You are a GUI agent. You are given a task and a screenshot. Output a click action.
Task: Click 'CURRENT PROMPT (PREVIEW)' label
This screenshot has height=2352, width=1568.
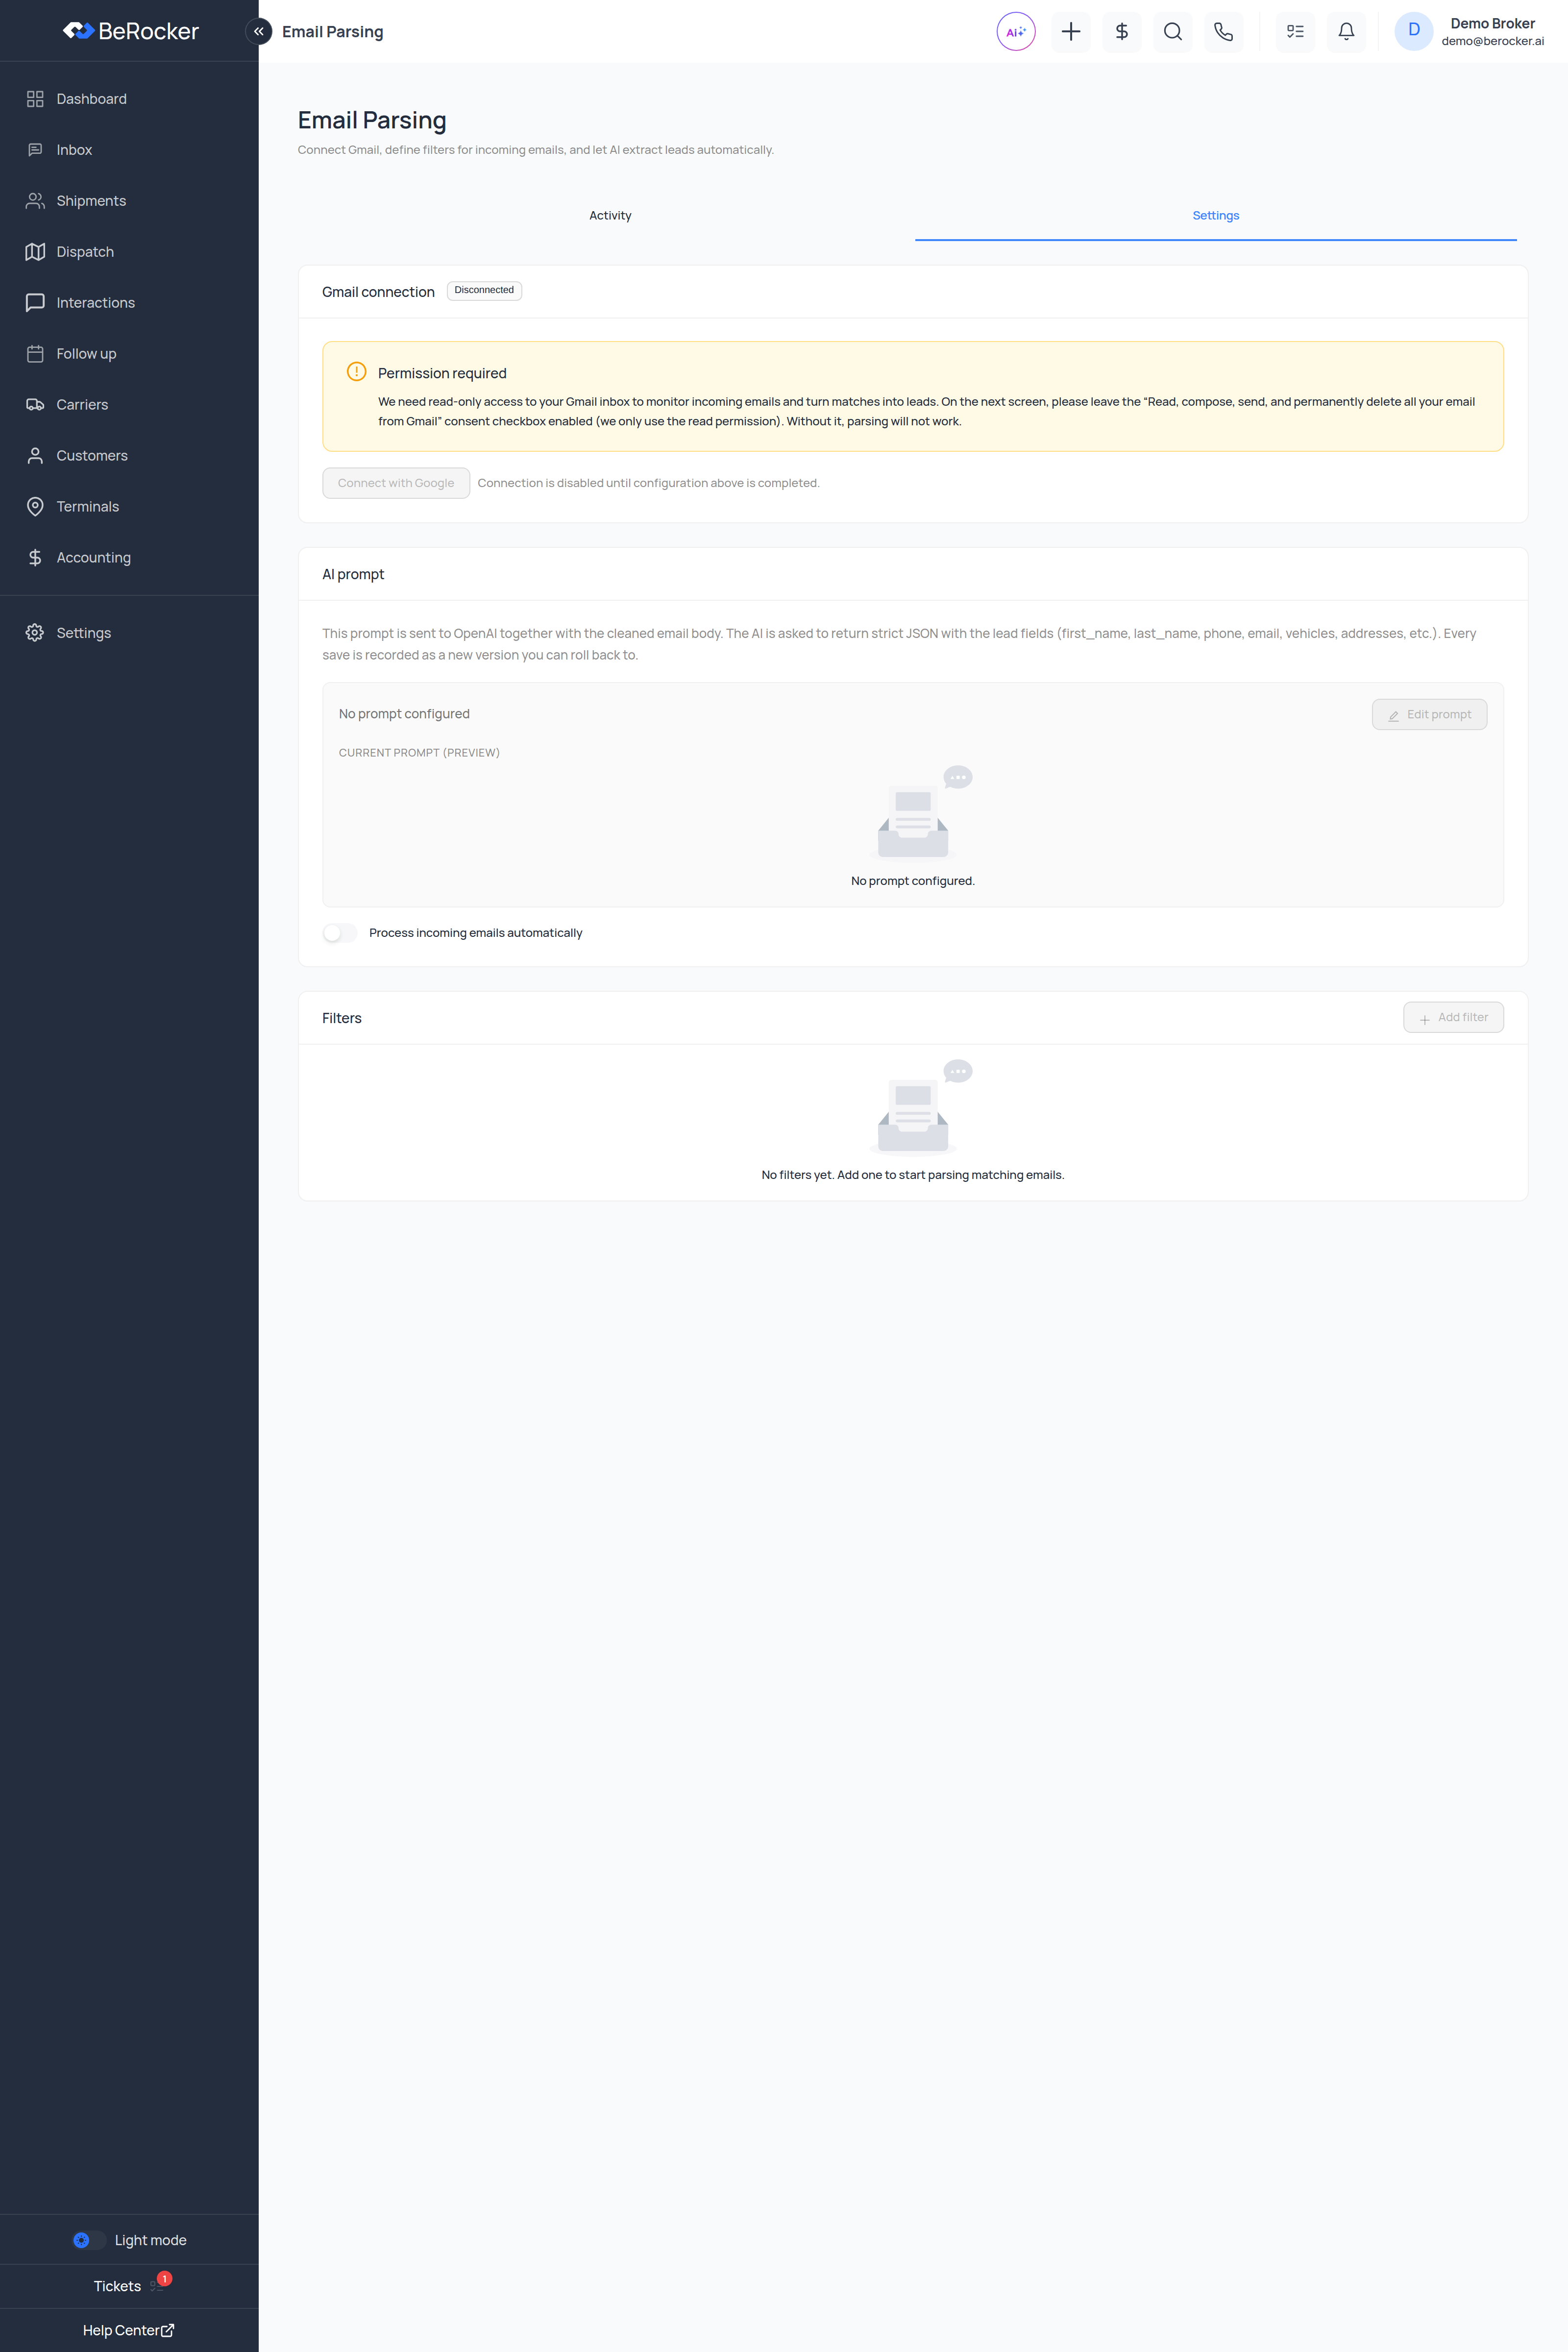tap(419, 753)
